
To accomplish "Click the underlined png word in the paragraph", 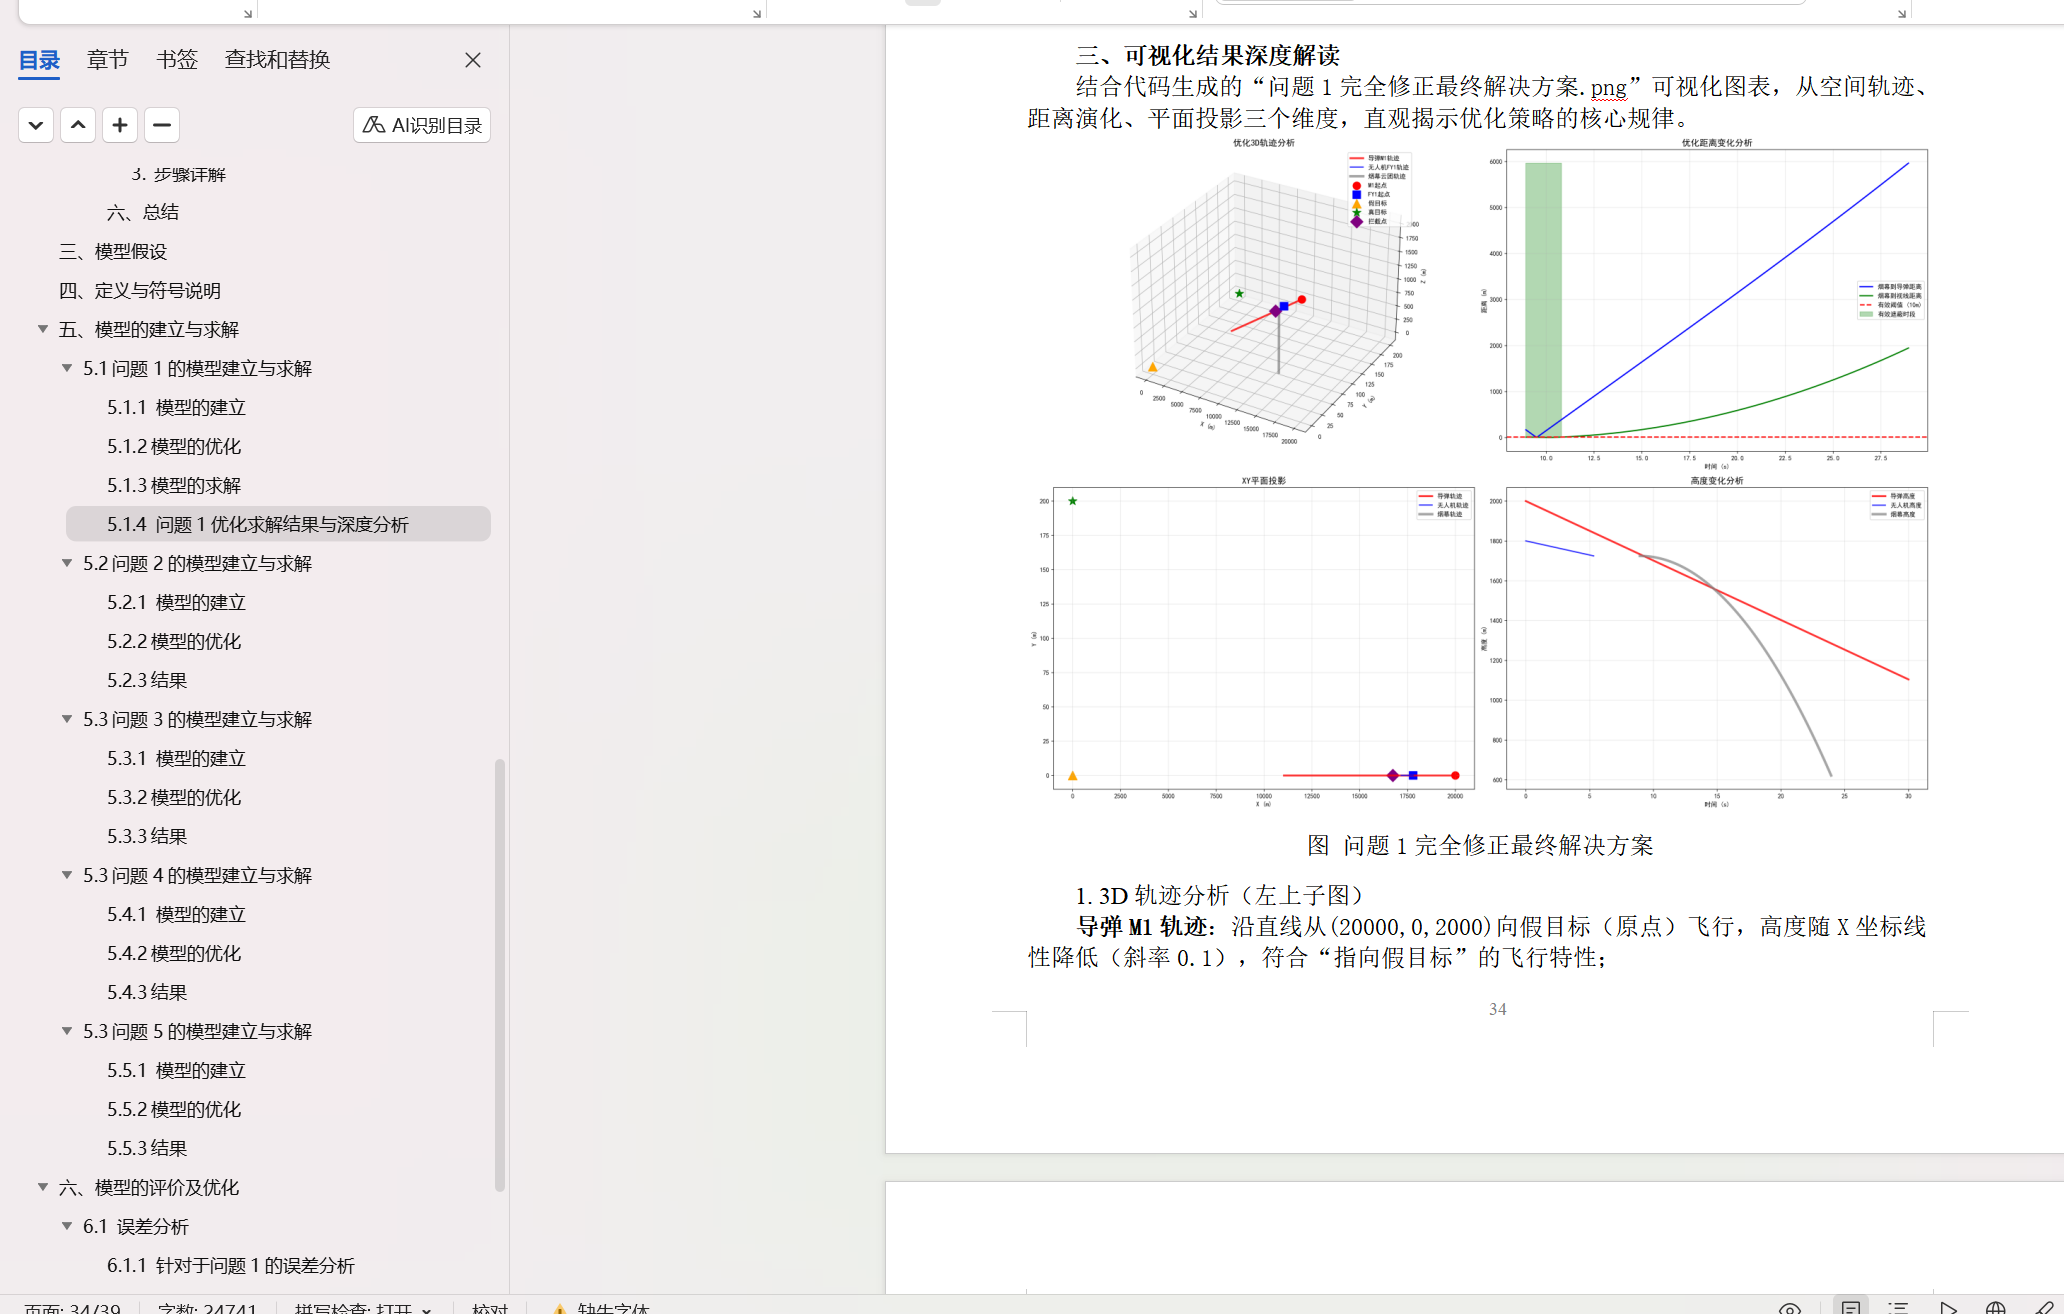I will tap(1608, 87).
